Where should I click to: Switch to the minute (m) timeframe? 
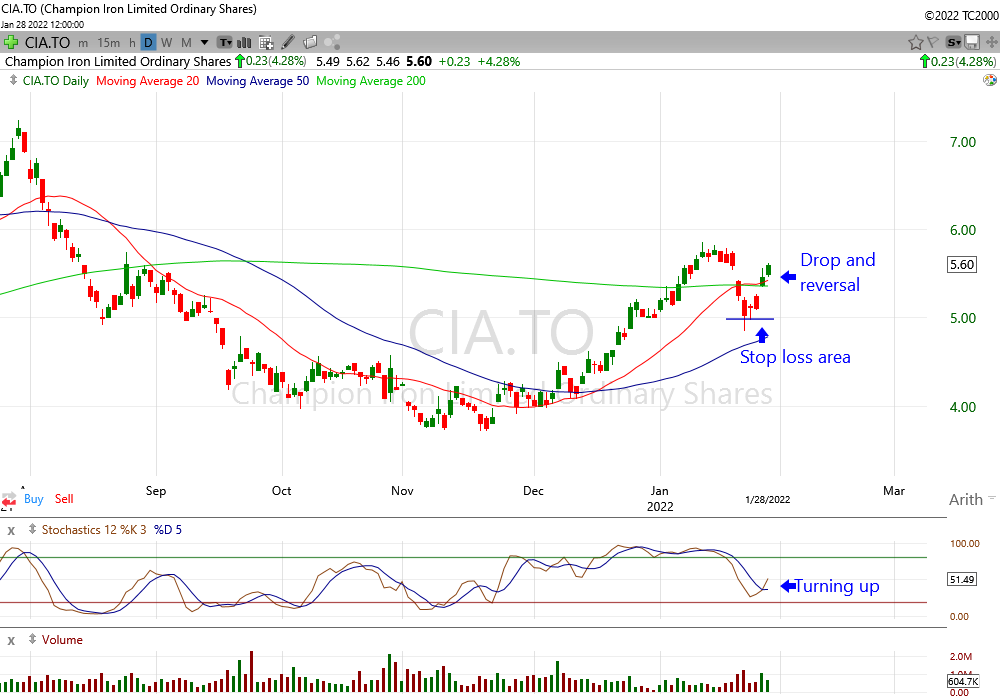click(x=83, y=43)
